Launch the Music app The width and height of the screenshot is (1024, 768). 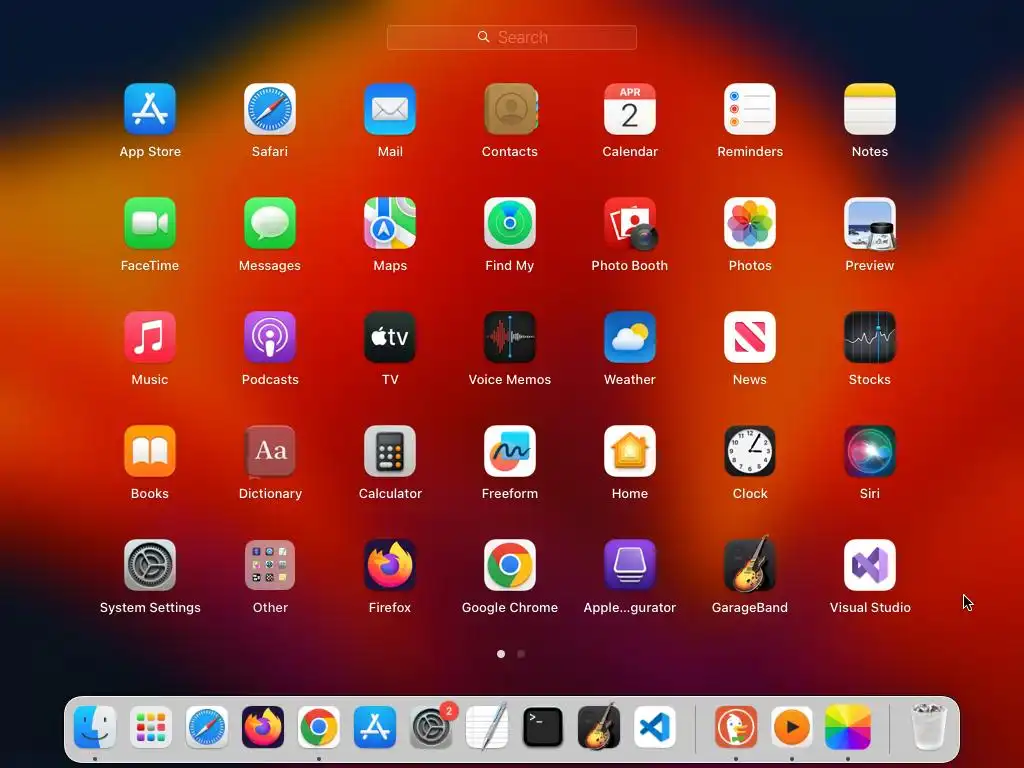150,337
